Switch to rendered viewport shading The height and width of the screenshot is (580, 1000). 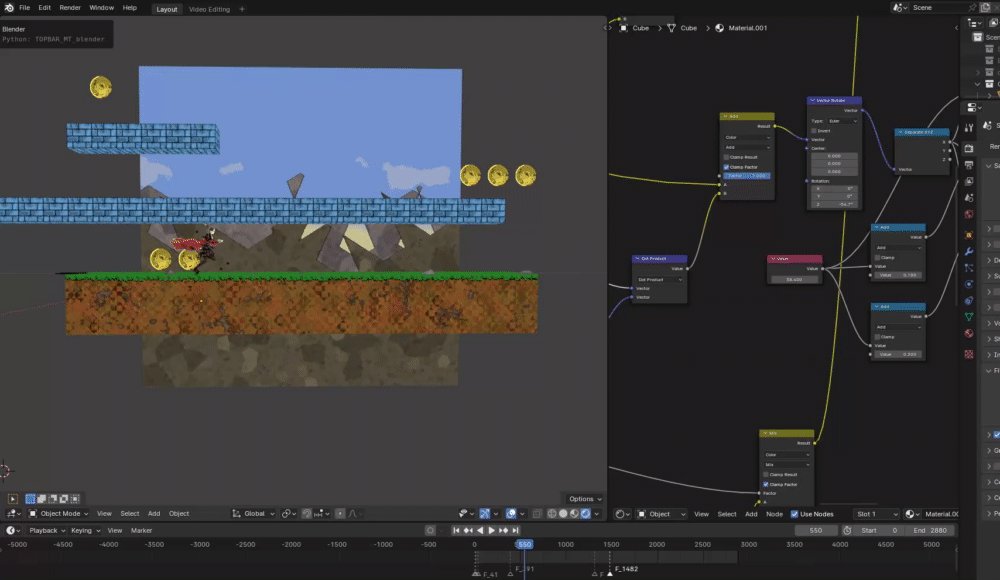585,514
